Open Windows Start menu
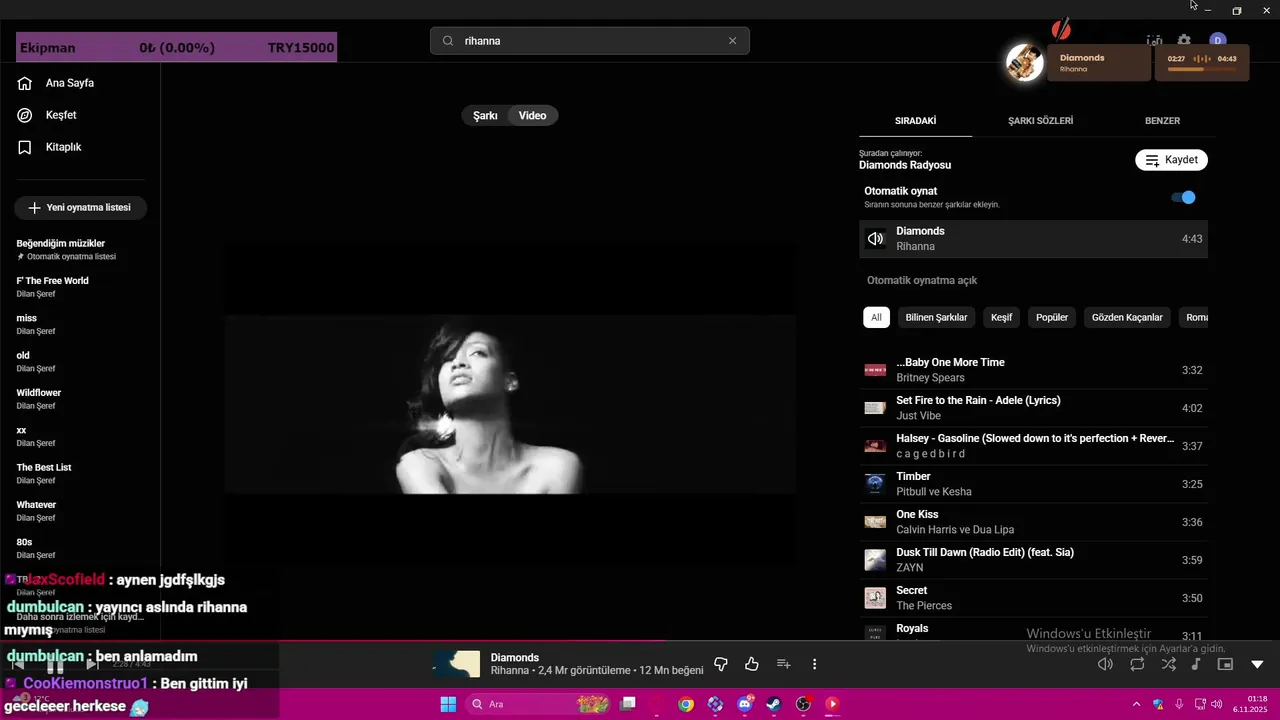The image size is (1280, 720). coord(448,704)
